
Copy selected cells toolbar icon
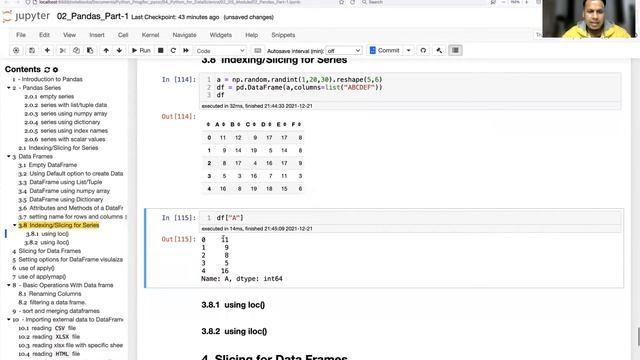[x=76, y=51]
